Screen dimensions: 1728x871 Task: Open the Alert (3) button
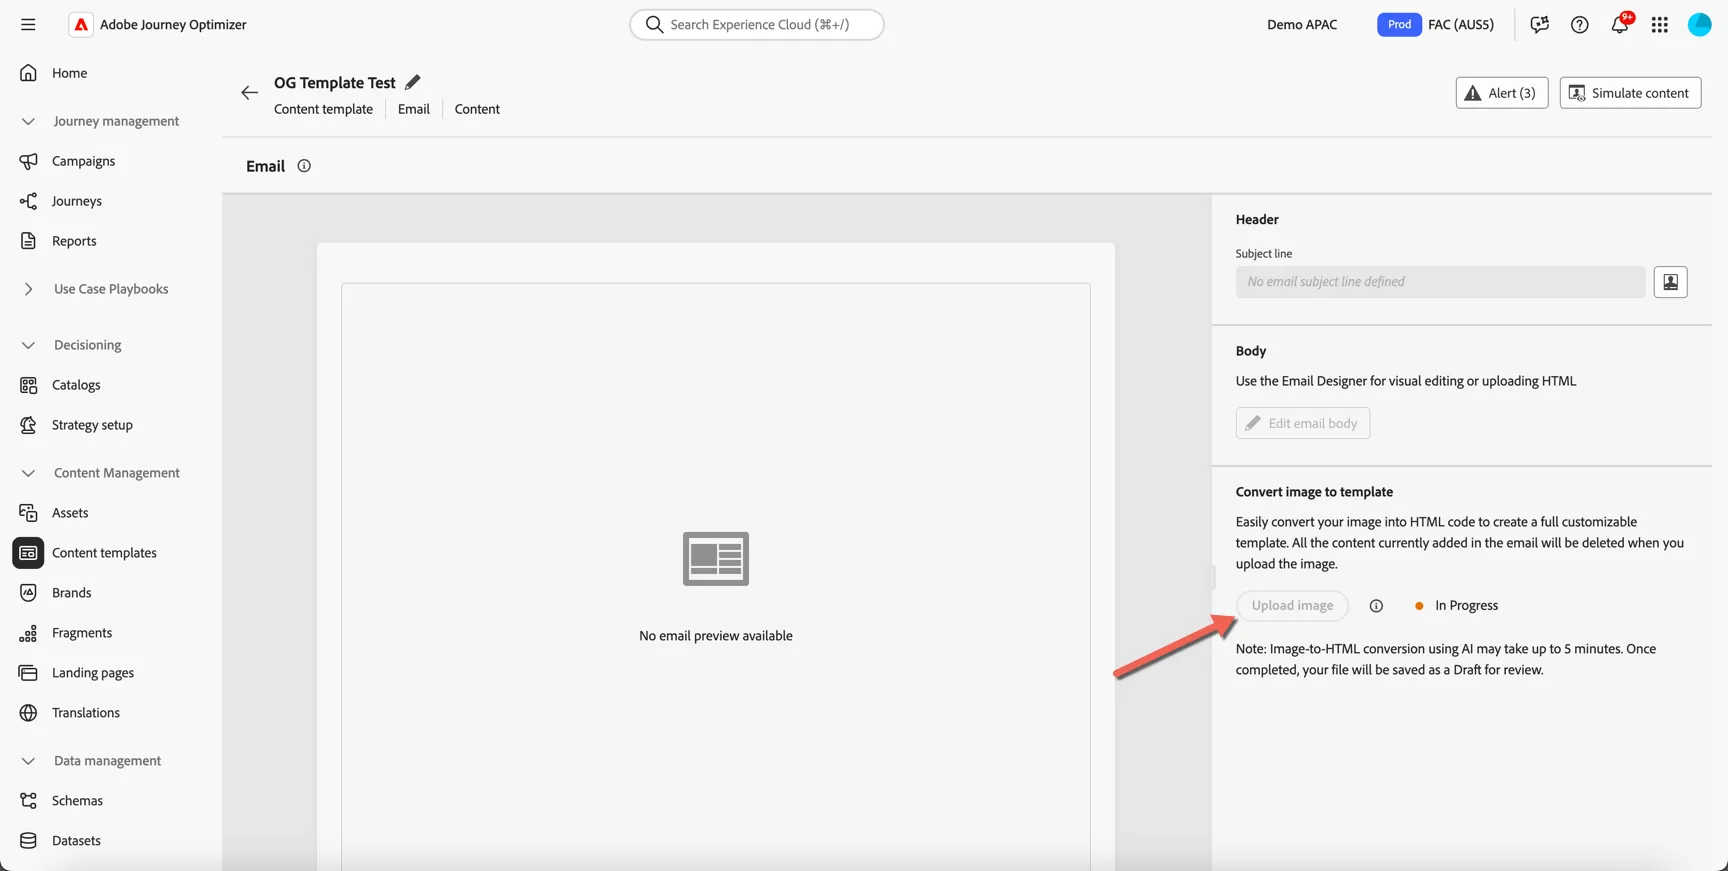point(1502,93)
